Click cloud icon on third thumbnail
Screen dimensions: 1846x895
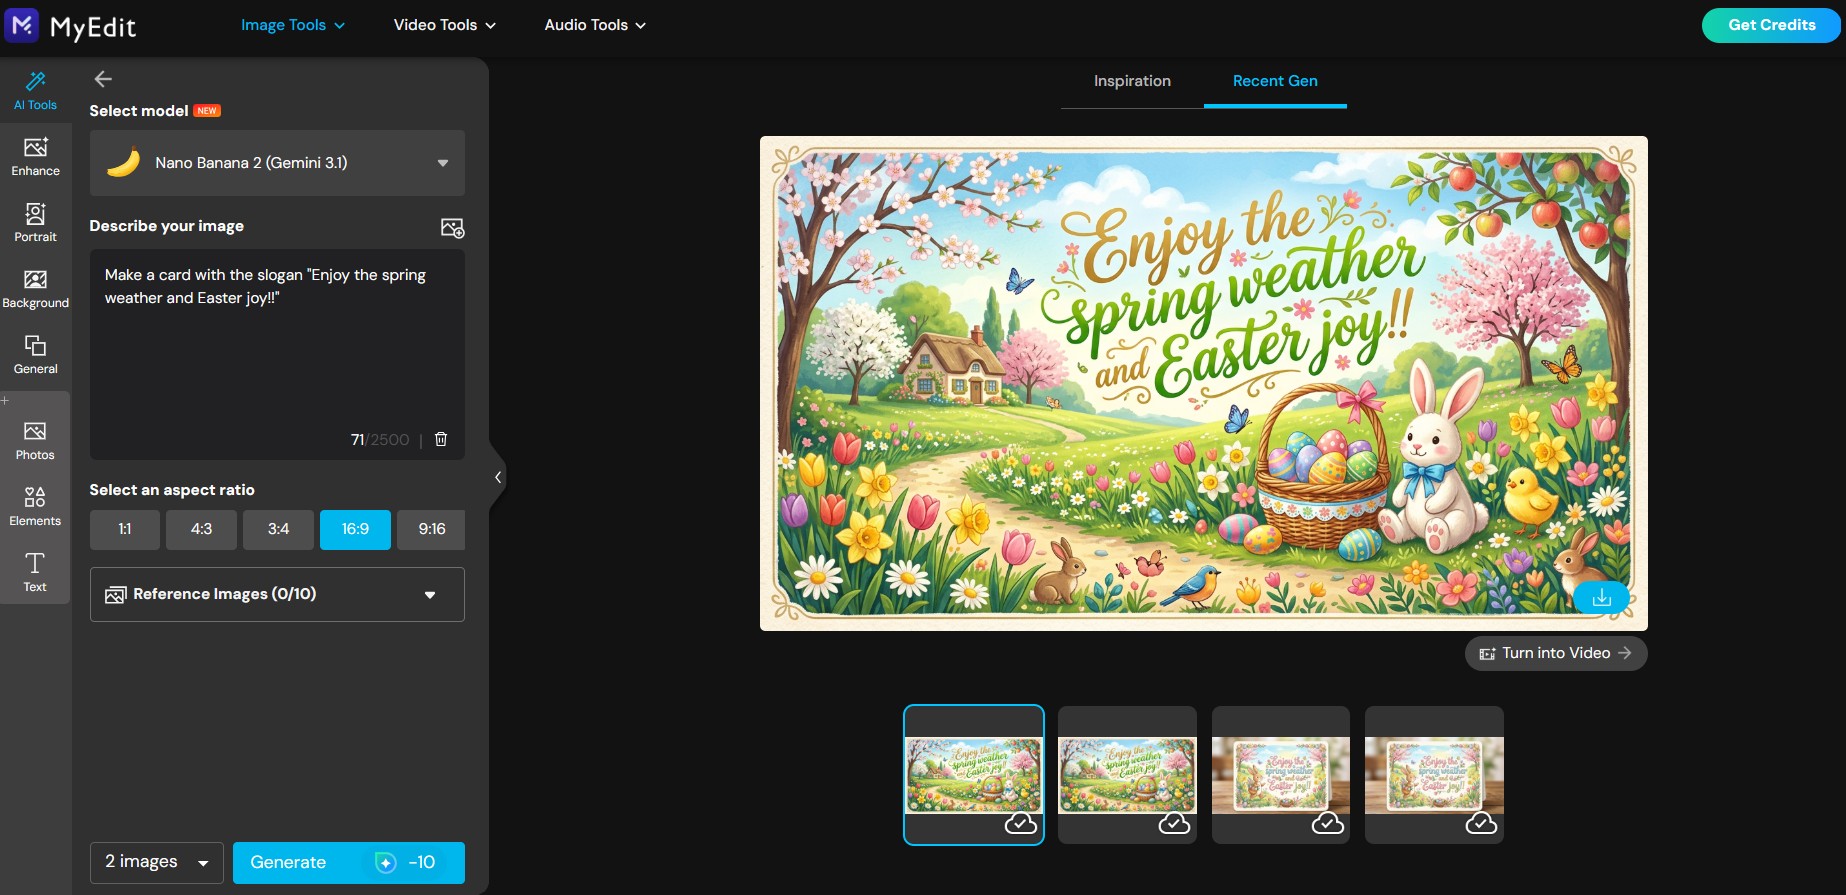coord(1327,823)
